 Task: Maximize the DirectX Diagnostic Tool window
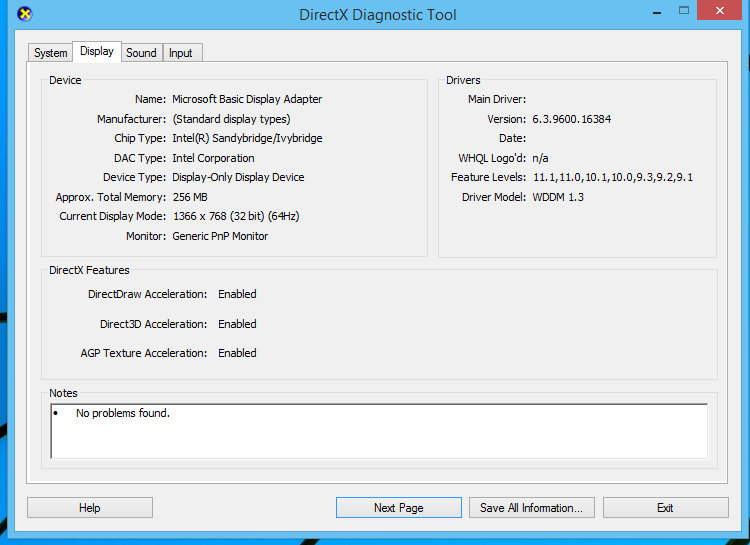tap(684, 11)
